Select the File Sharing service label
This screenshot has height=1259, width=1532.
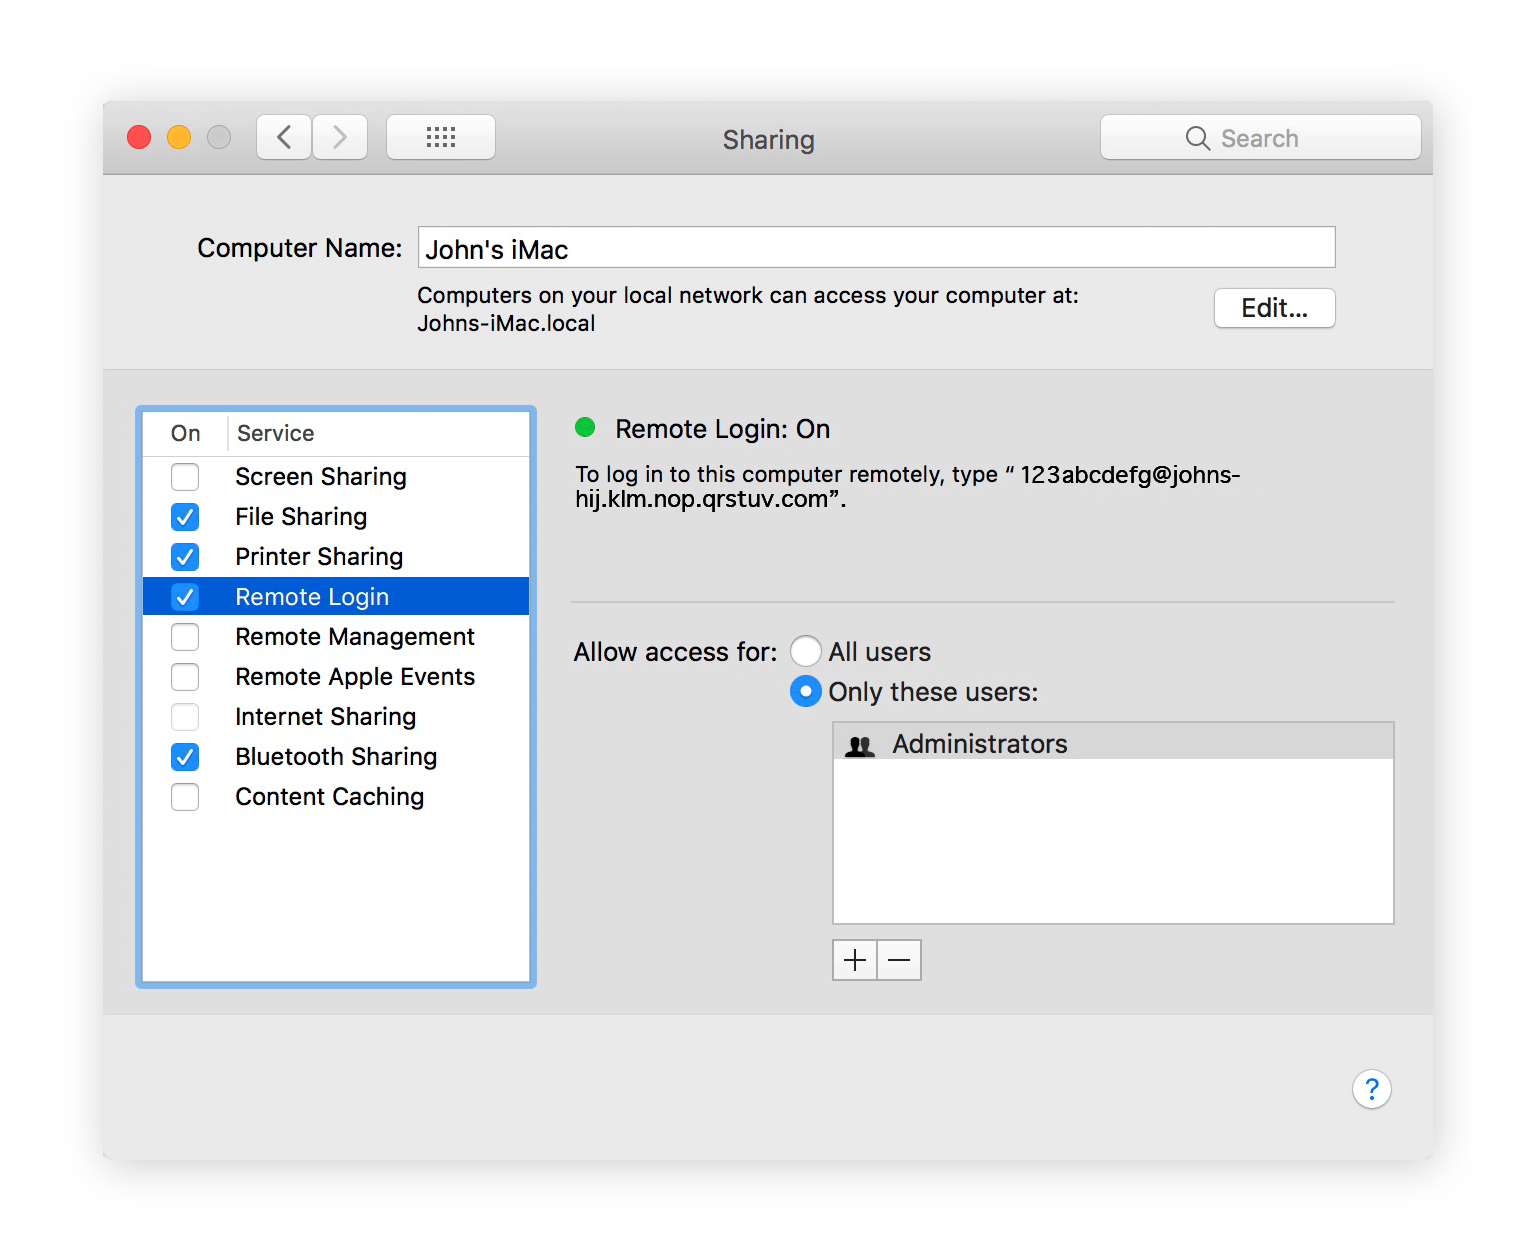coord(301,517)
